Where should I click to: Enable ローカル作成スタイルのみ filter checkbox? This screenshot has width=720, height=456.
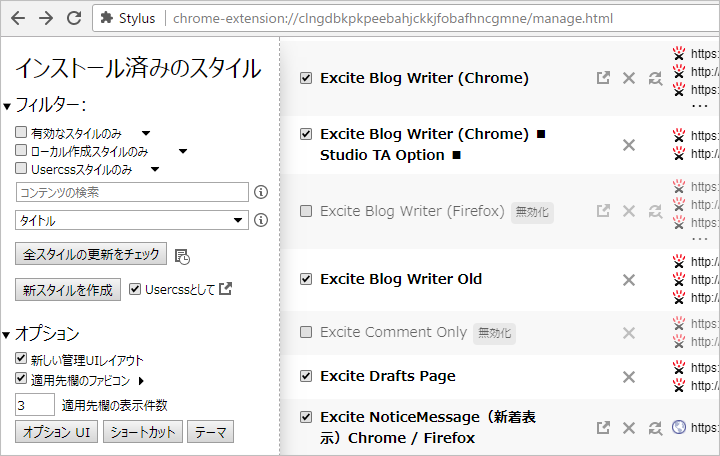click(x=21, y=150)
